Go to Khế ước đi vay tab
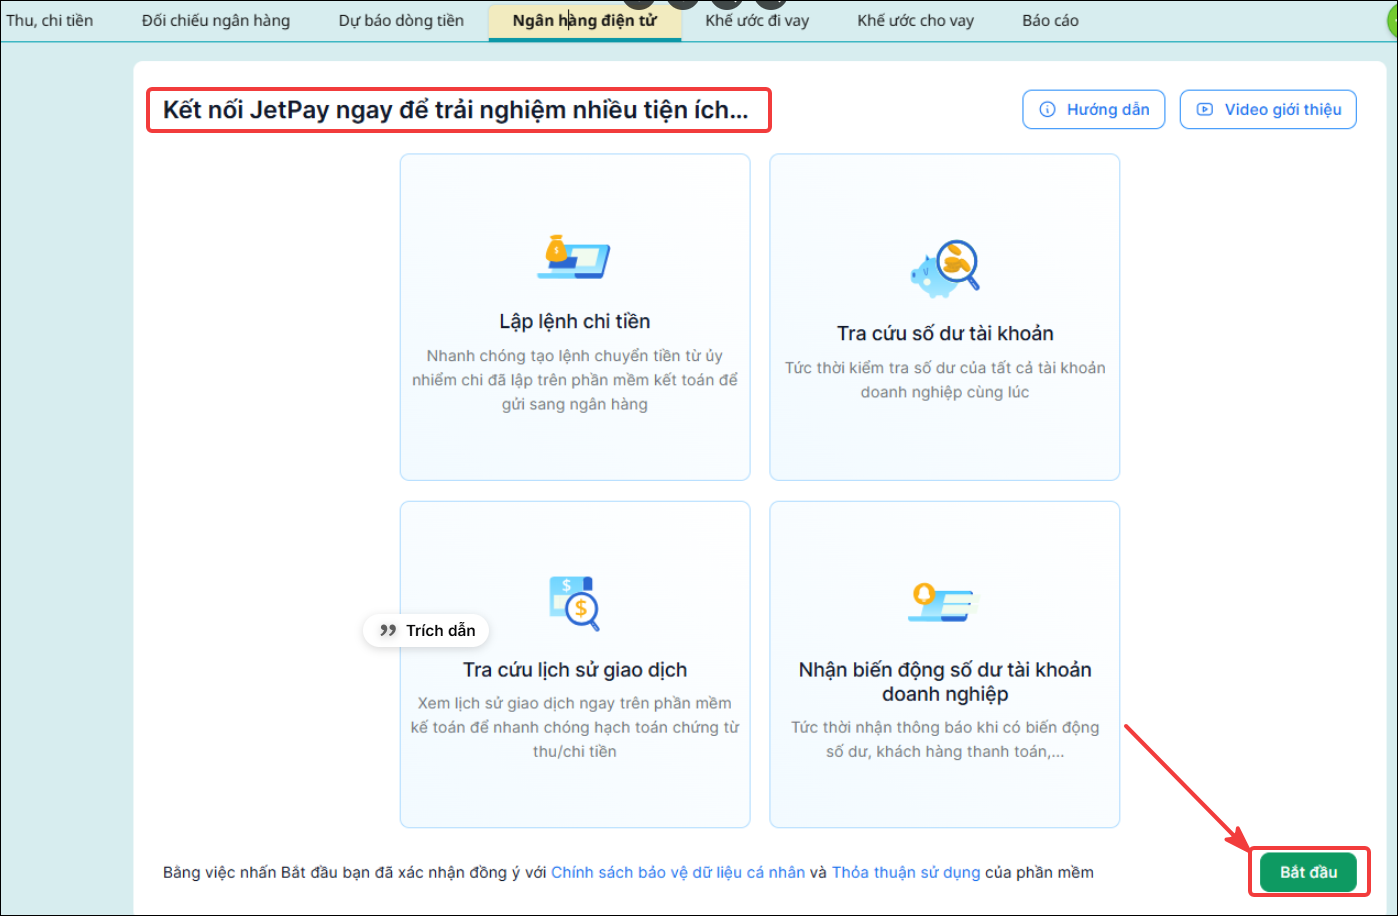1398x916 pixels. [757, 20]
